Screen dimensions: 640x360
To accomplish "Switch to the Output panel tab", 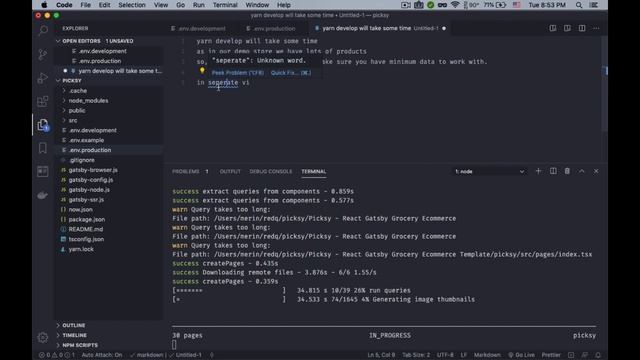I will (x=230, y=171).
